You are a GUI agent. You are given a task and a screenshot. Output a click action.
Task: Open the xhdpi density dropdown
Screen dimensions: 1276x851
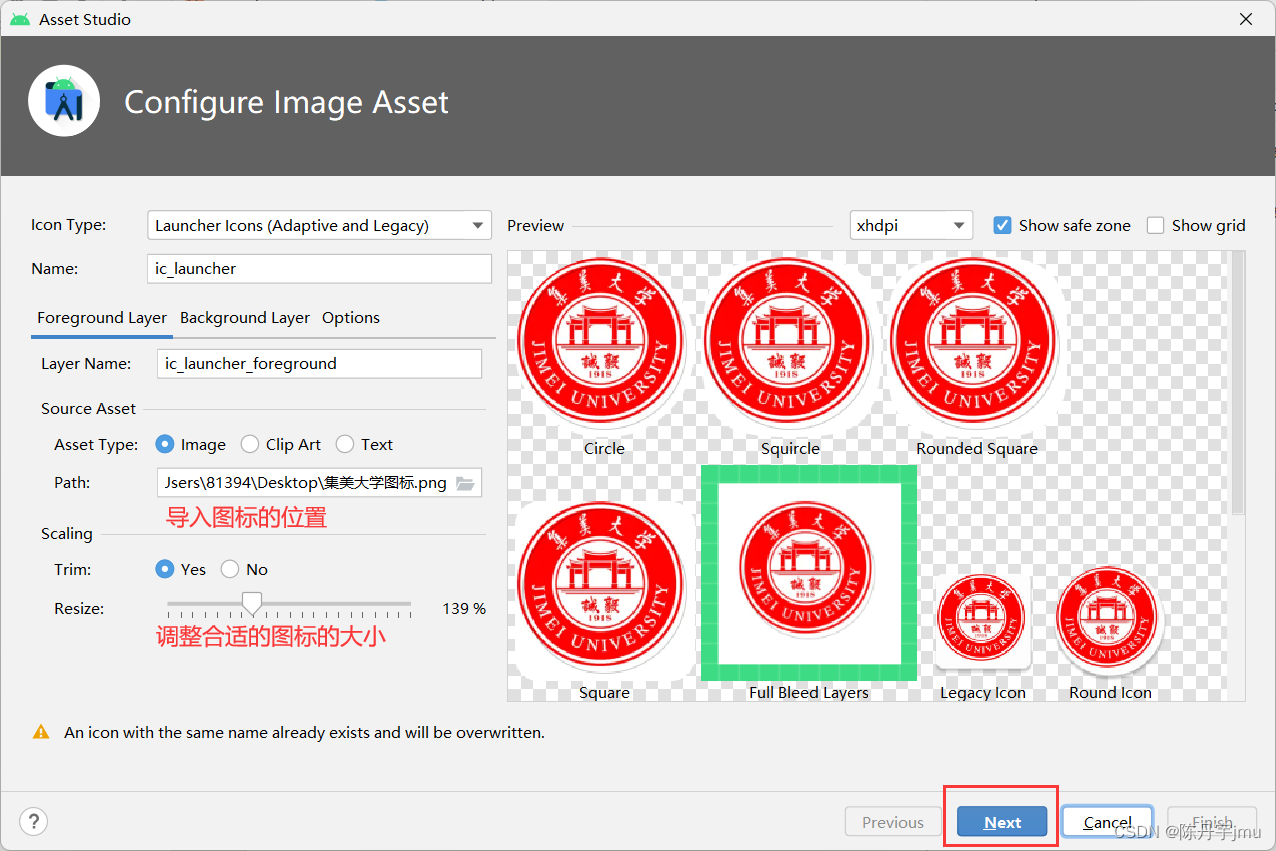[x=911, y=225]
